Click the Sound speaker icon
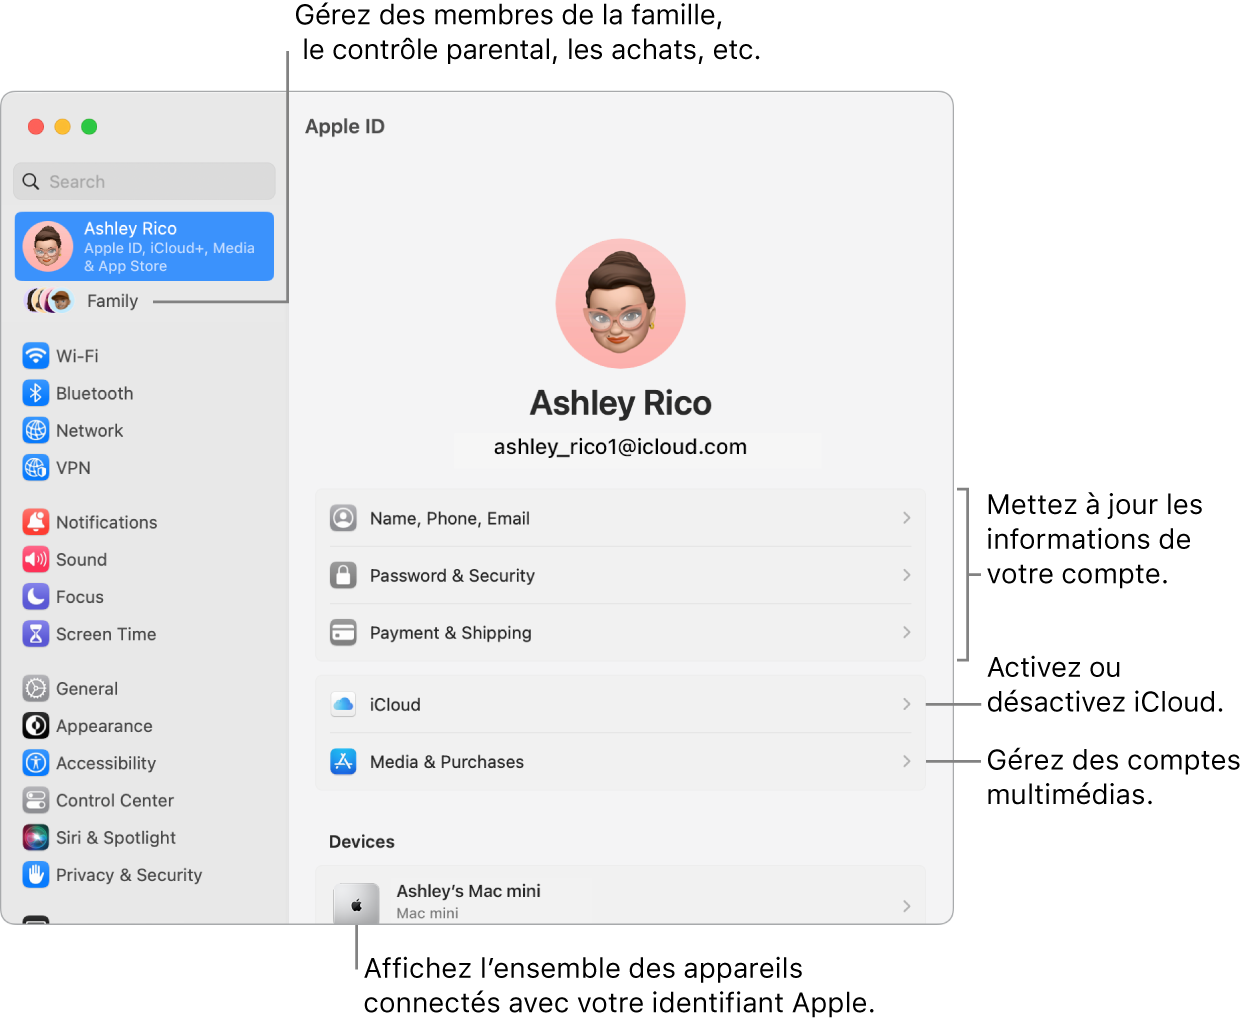The image size is (1248, 1024). (x=36, y=559)
